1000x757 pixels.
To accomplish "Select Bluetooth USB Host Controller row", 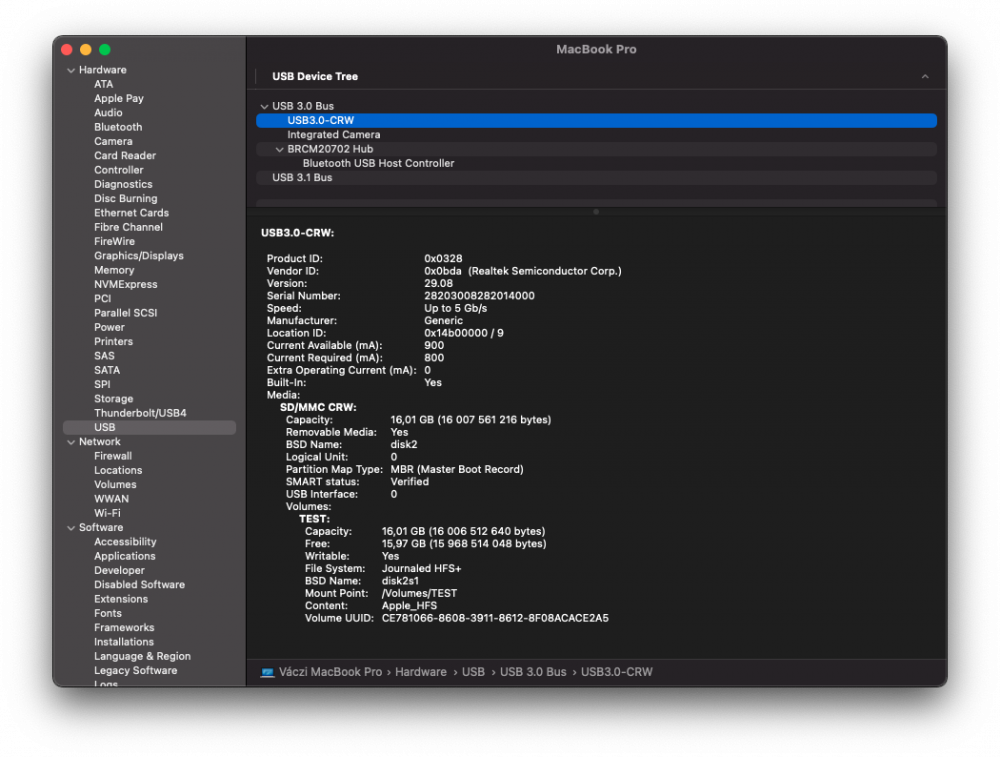I will tap(596, 164).
